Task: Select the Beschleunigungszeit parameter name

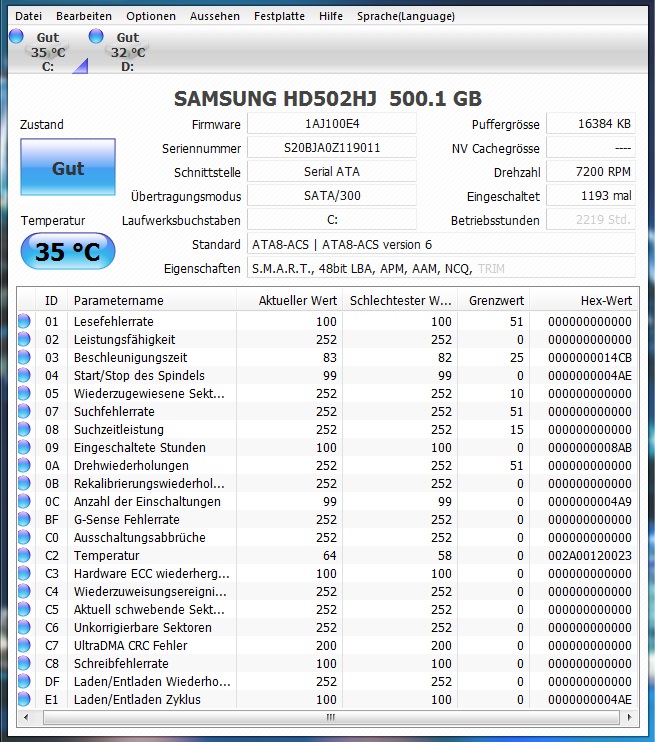Action: point(130,357)
